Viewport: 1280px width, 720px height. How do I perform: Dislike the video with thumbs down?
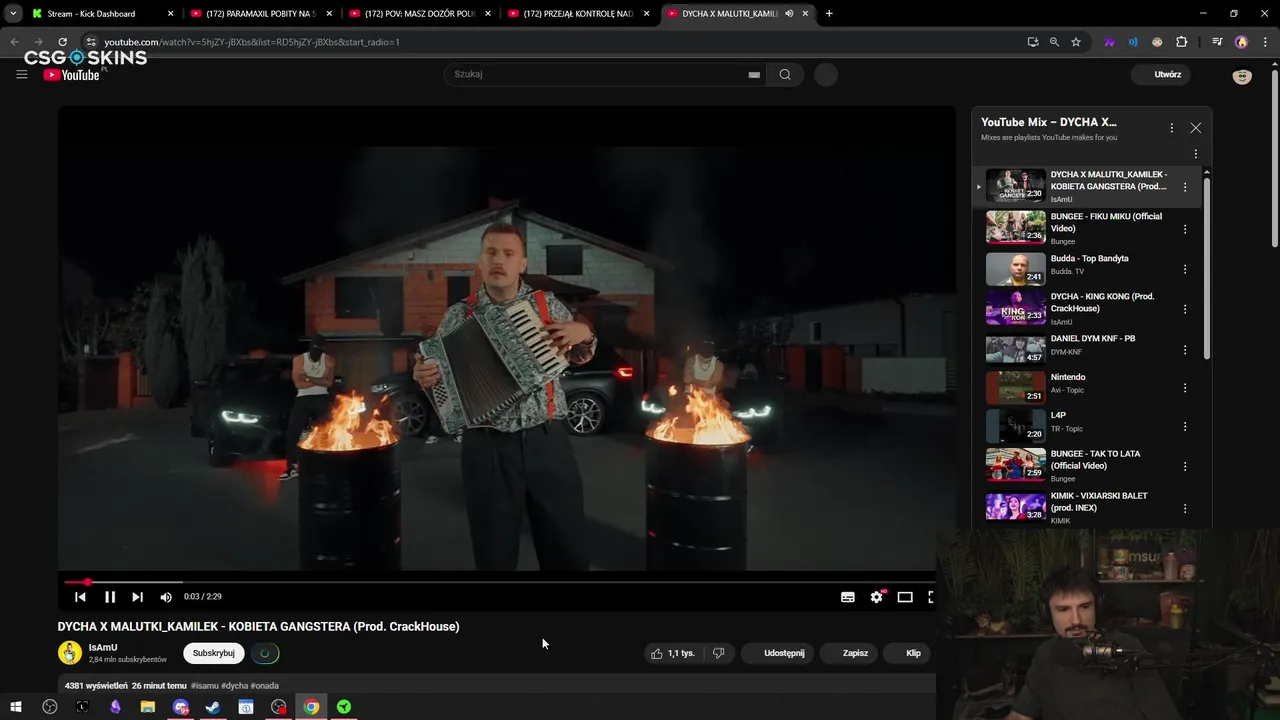point(718,653)
